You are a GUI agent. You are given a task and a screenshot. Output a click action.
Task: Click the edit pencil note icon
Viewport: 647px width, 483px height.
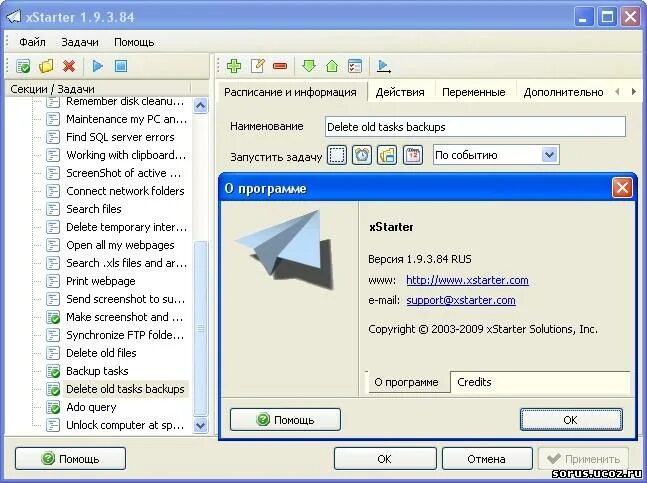point(258,66)
